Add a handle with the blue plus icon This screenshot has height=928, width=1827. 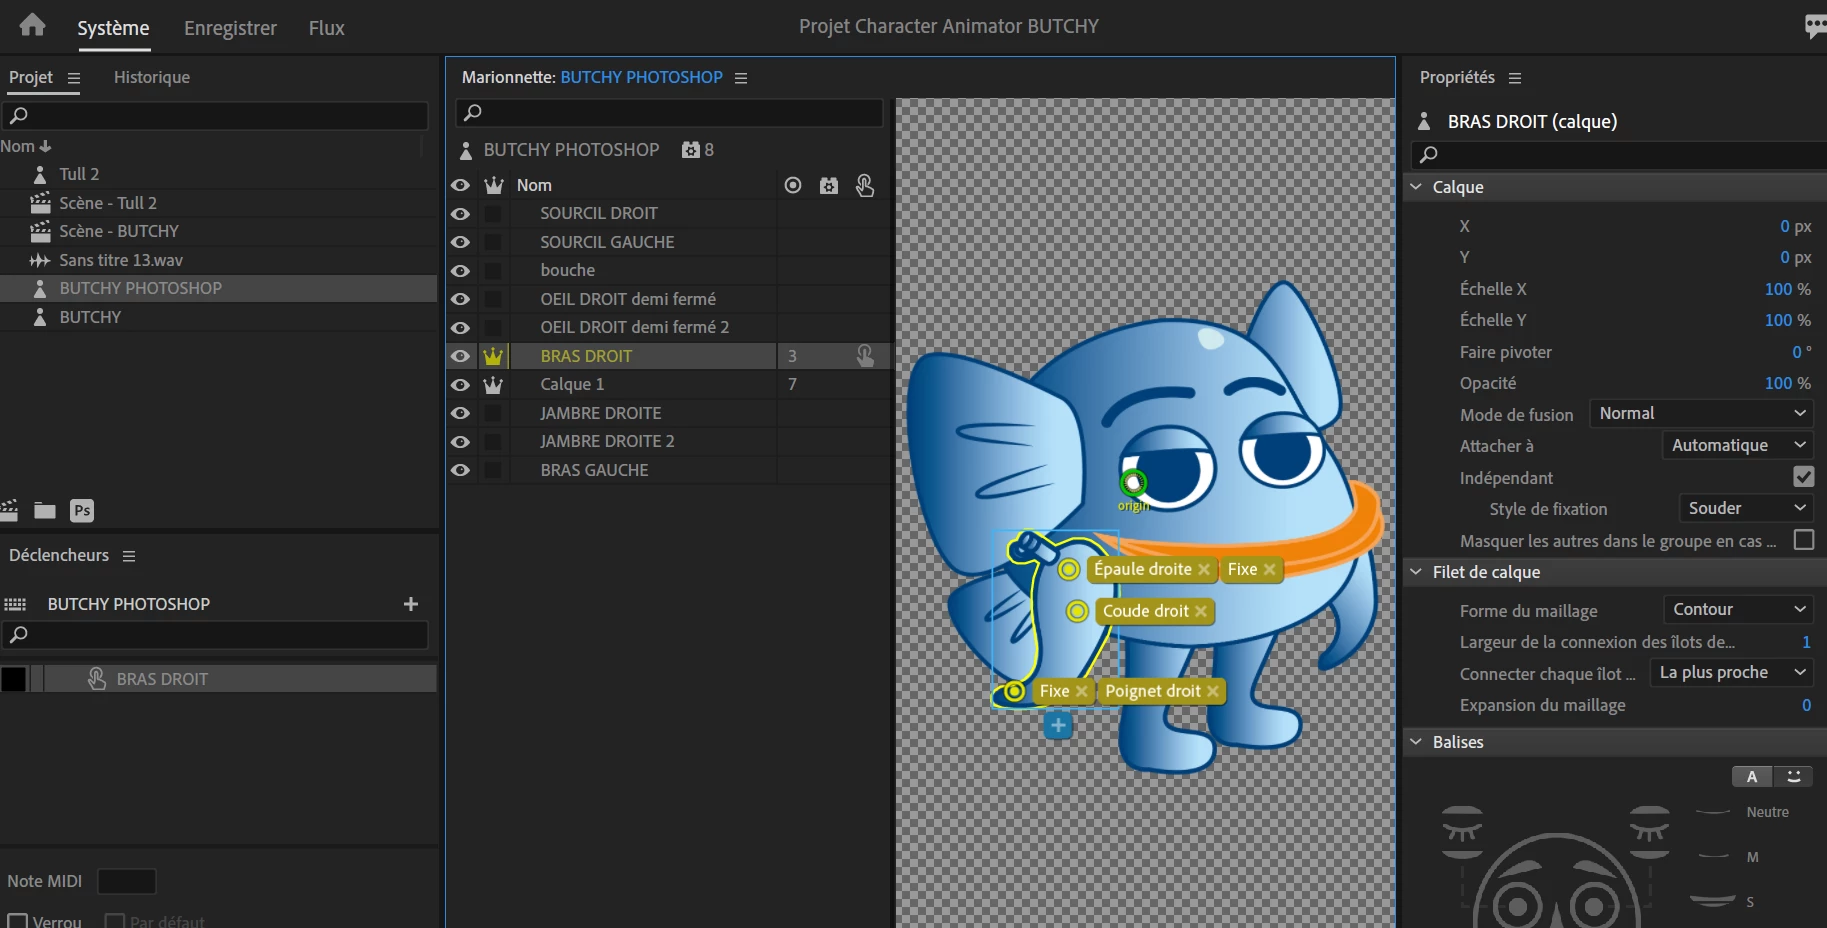[1058, 725]
